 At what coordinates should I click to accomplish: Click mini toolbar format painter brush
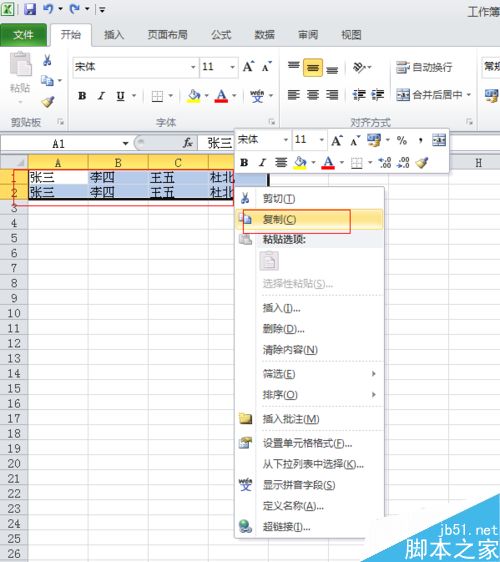tap(422, 163)
